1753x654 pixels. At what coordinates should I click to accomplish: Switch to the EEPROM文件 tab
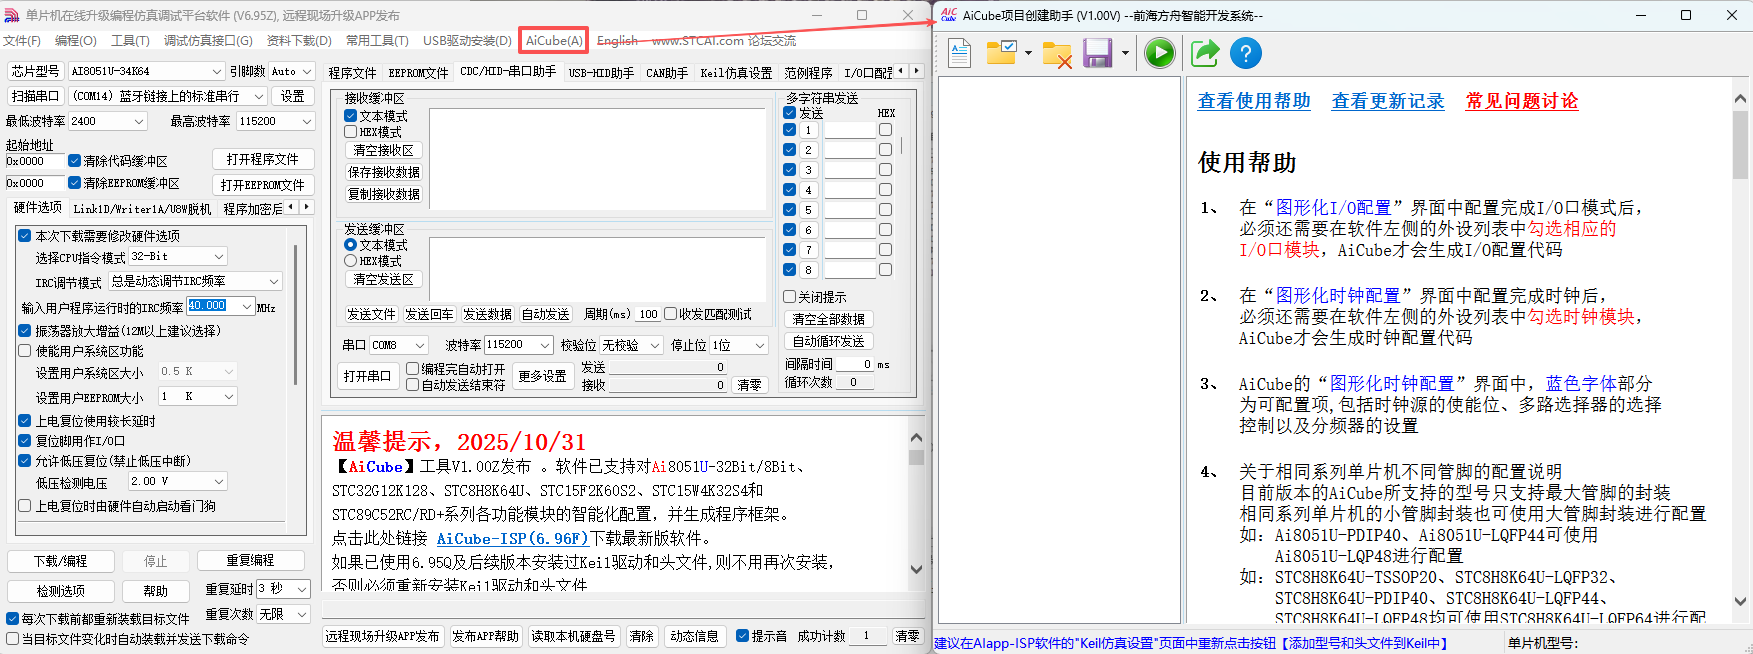(x=418, y=73)
